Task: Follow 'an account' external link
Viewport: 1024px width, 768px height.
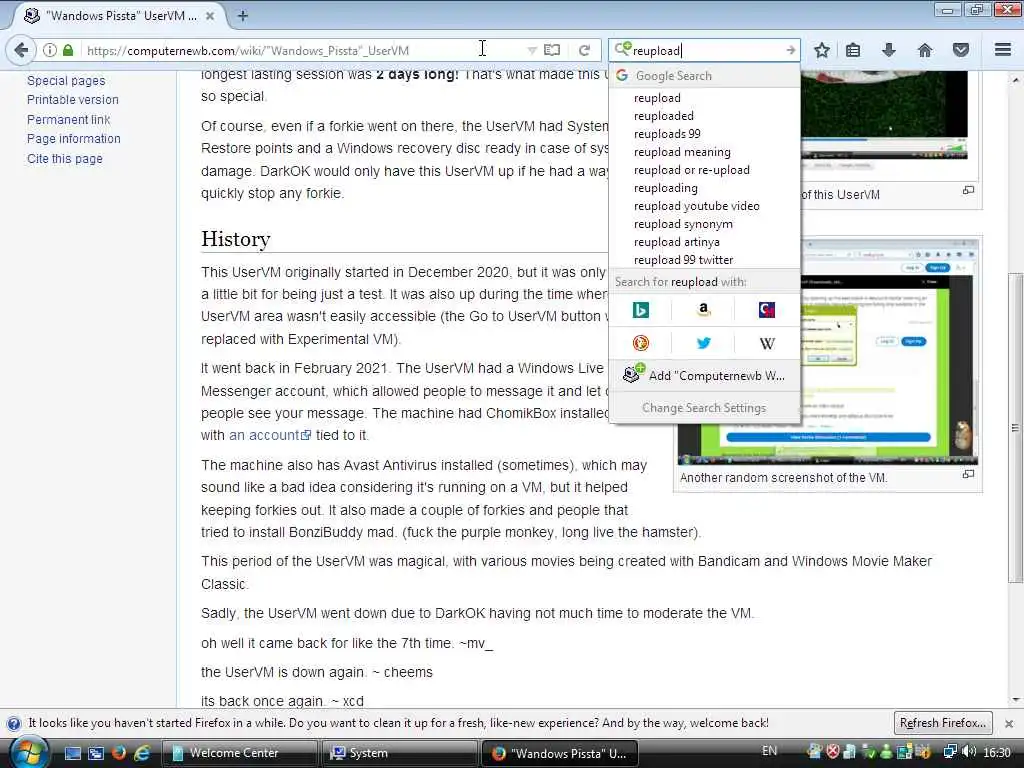Action: (270, 435)
